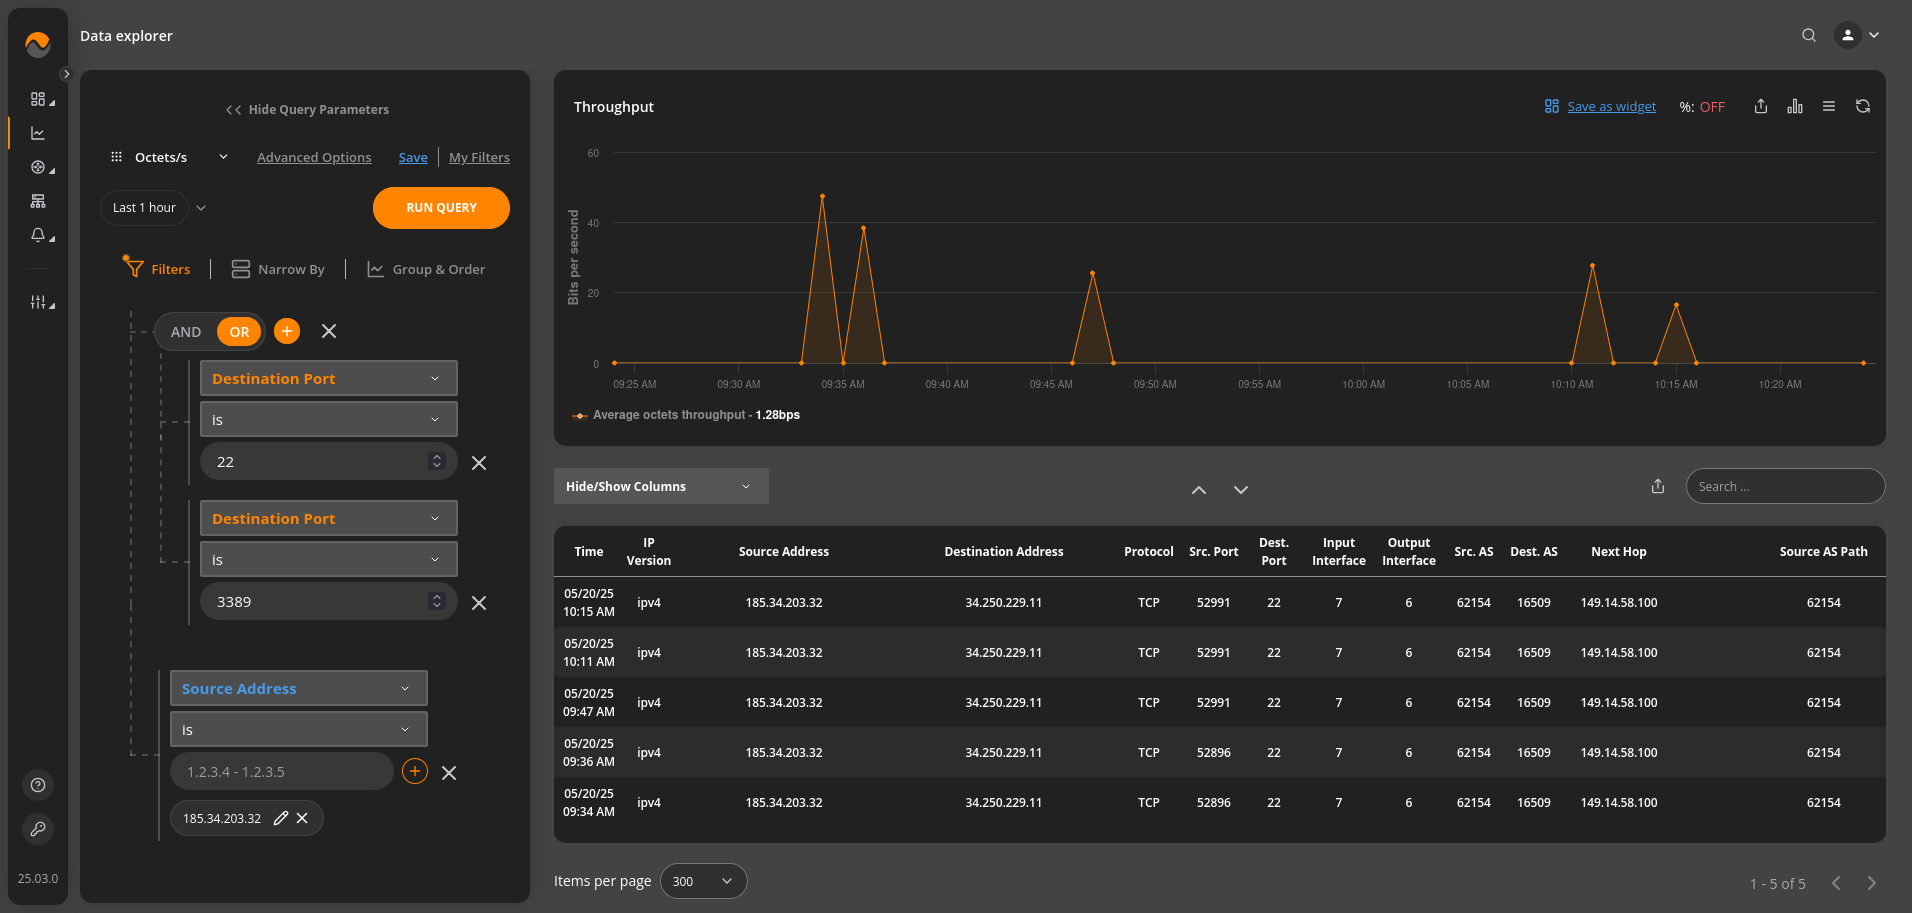The width and height of the screenshot is (1912, 913).
Task: Click the Save as widget link
Action: coord(1610,107)
